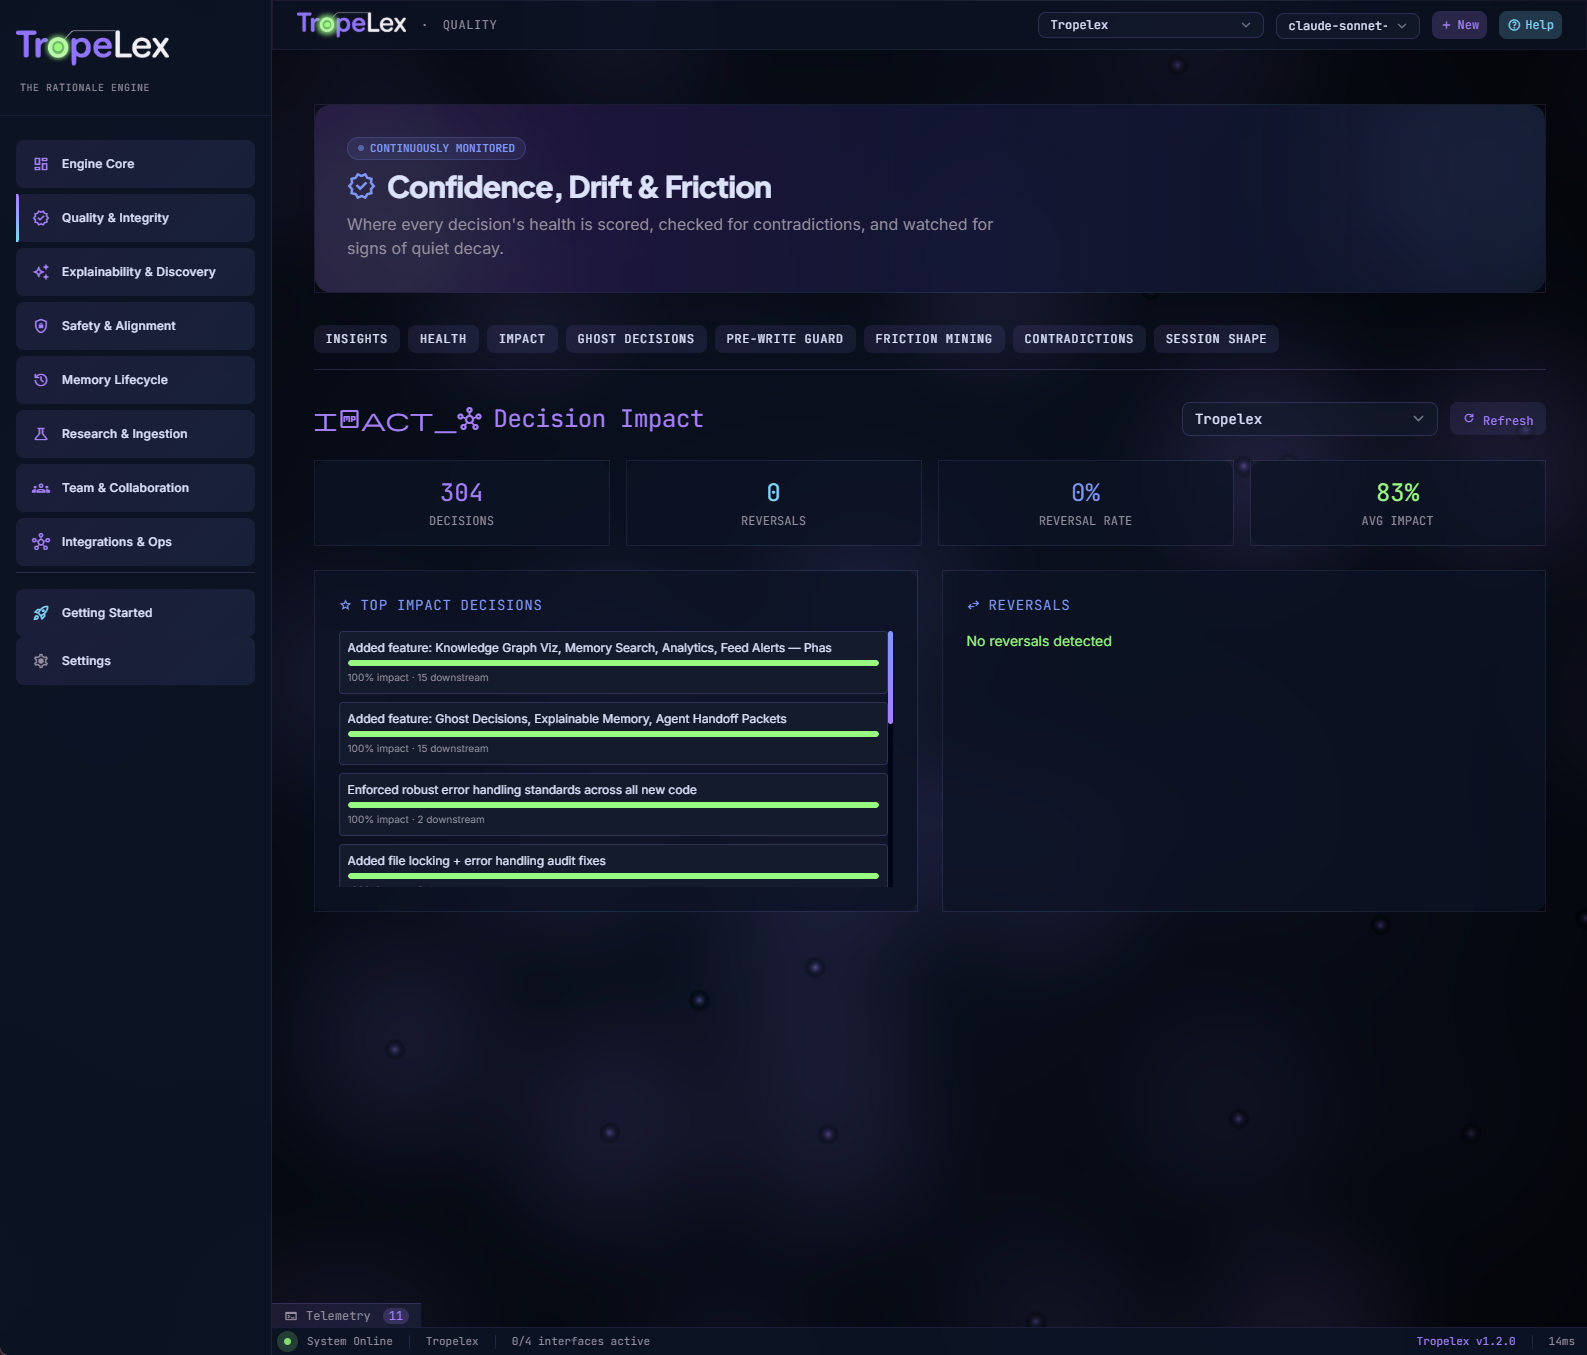Click the reversal arrows icon beside Reversals heading
The image size is (1587, 1355).
(973, 605)
